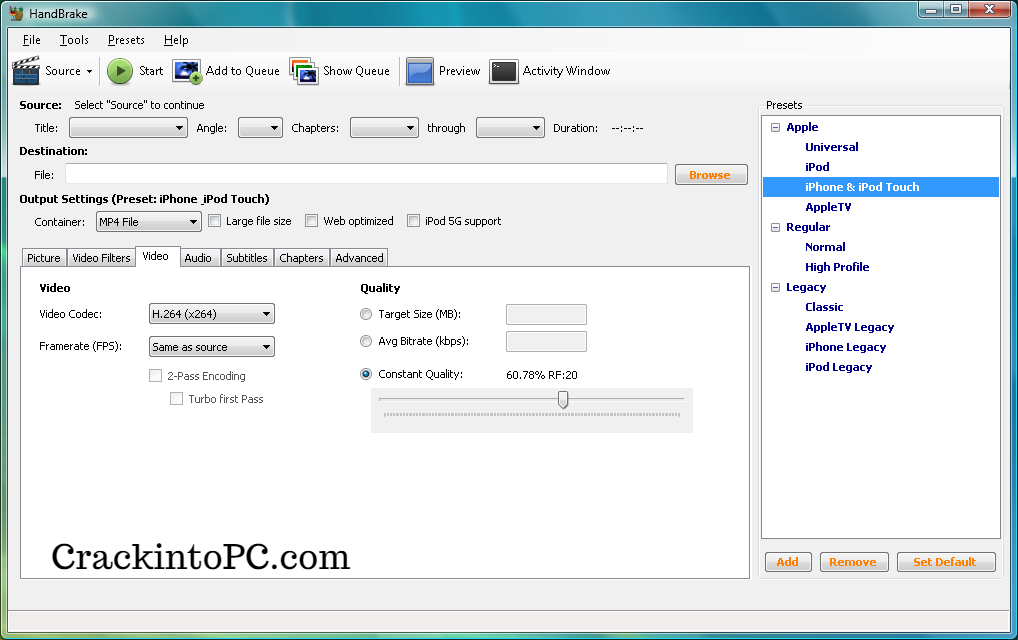Click the Preview monitor icon

pos(419,71)
